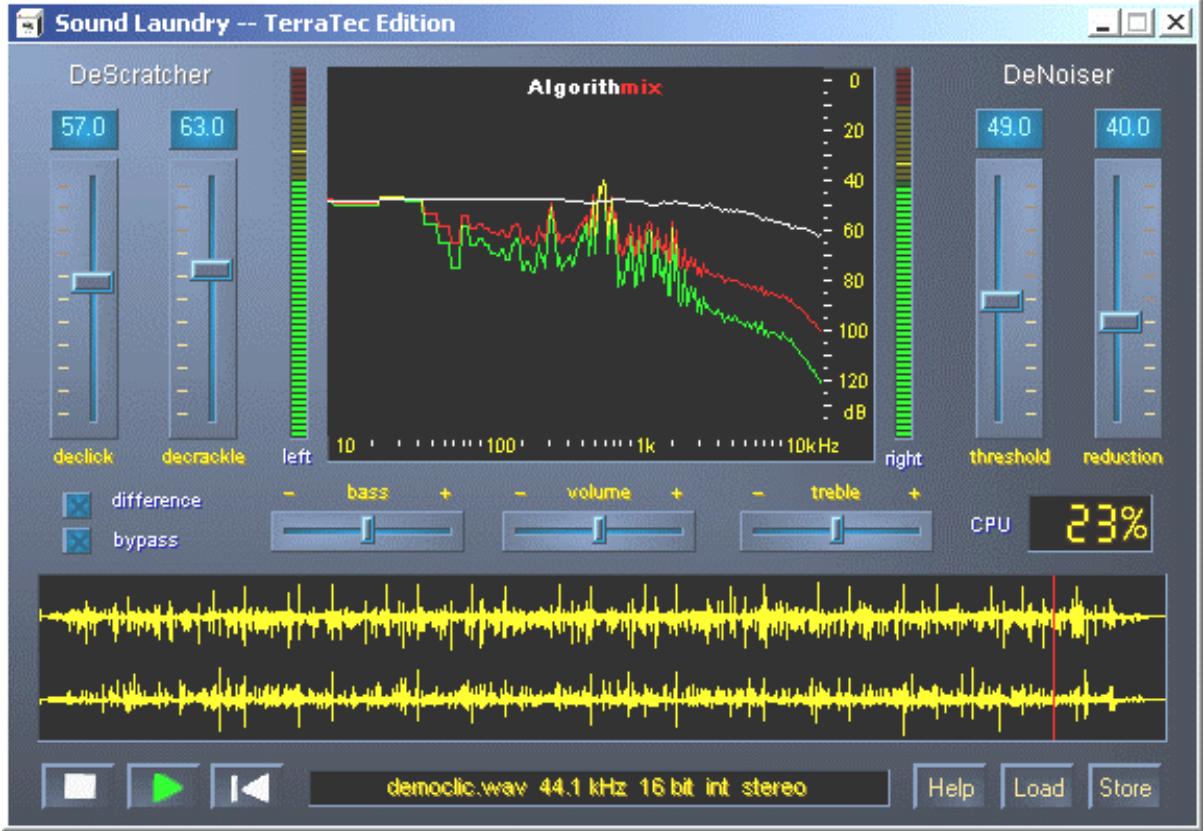Viewport: 1204px width, 831px height.
Task: Click the left channel level meter
Action: (x=300, y=255)
